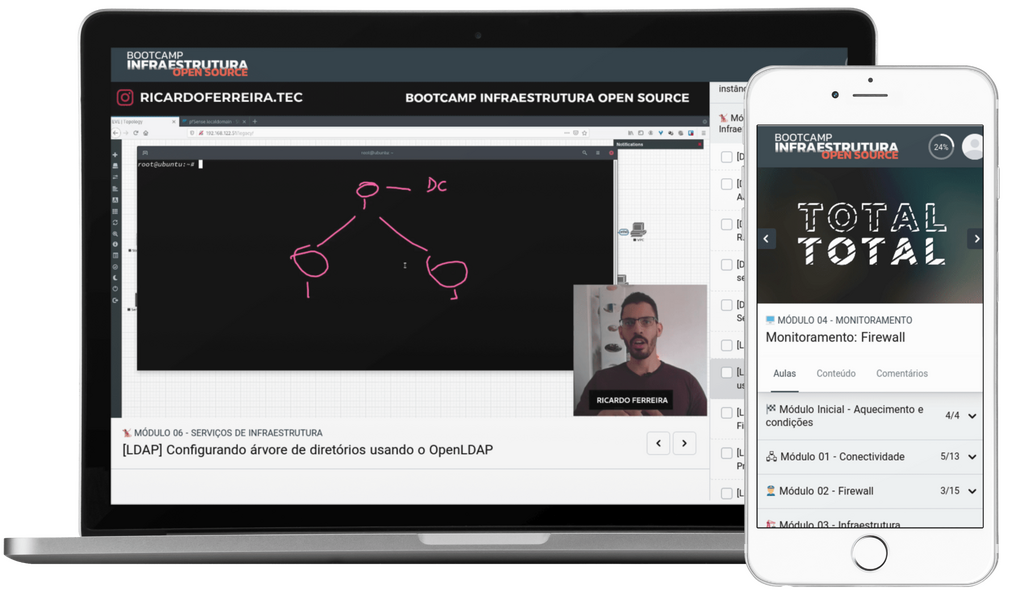Switch to the Aulas tab
Screen dimensions: 1020x605
785,373
